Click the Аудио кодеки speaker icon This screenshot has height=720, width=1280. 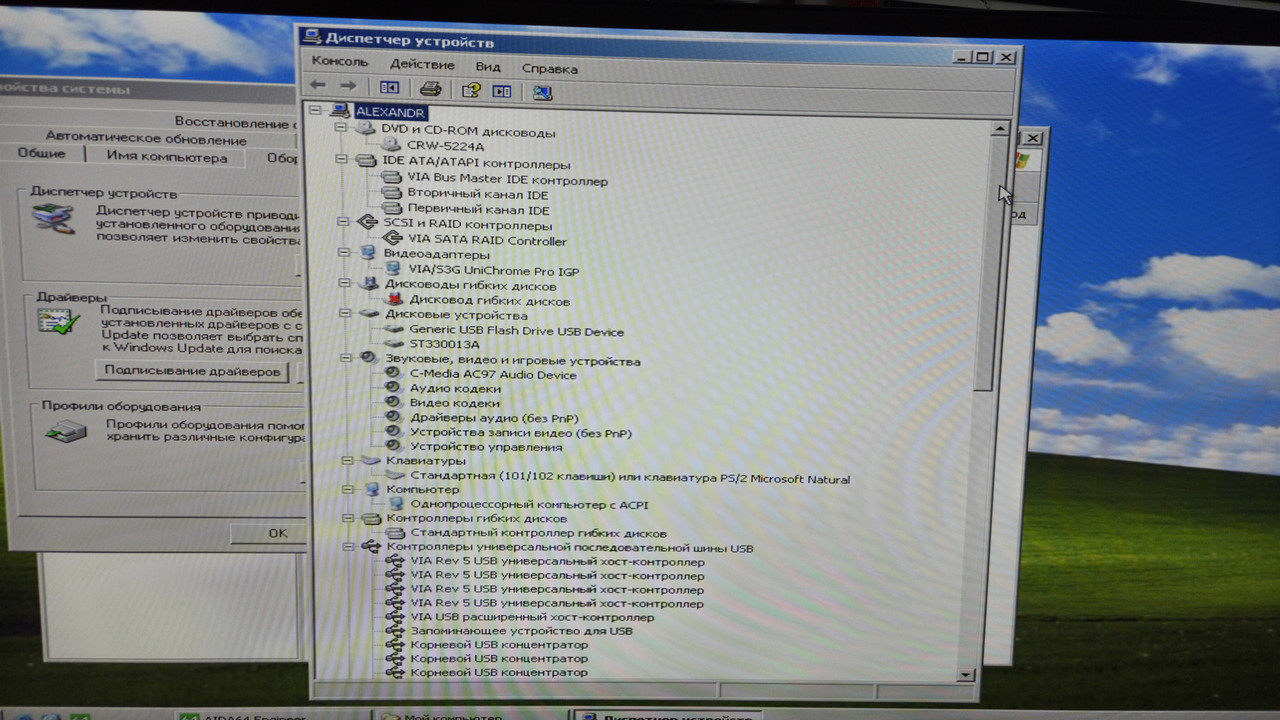click(394, 387)
